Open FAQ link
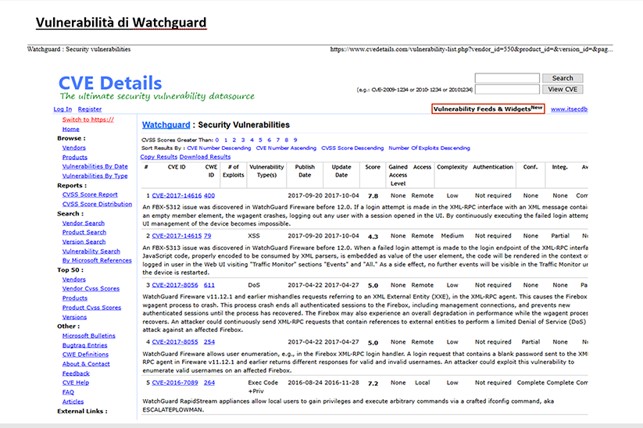 (x=68, y=392)
